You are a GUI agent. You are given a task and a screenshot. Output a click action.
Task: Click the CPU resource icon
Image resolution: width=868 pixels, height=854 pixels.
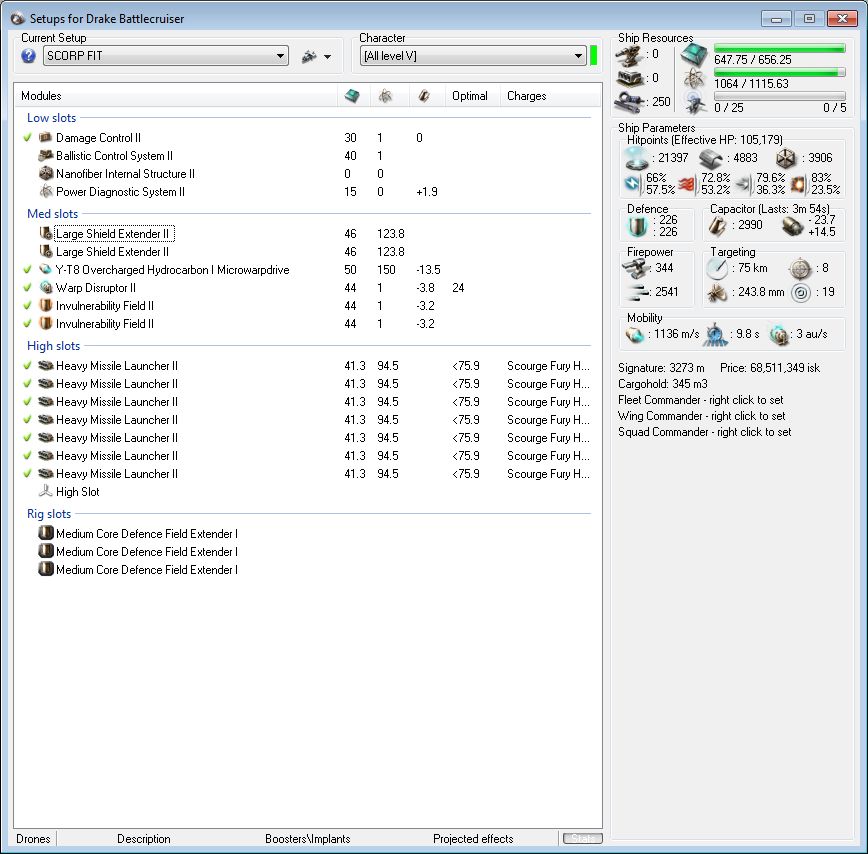(694, 55)
